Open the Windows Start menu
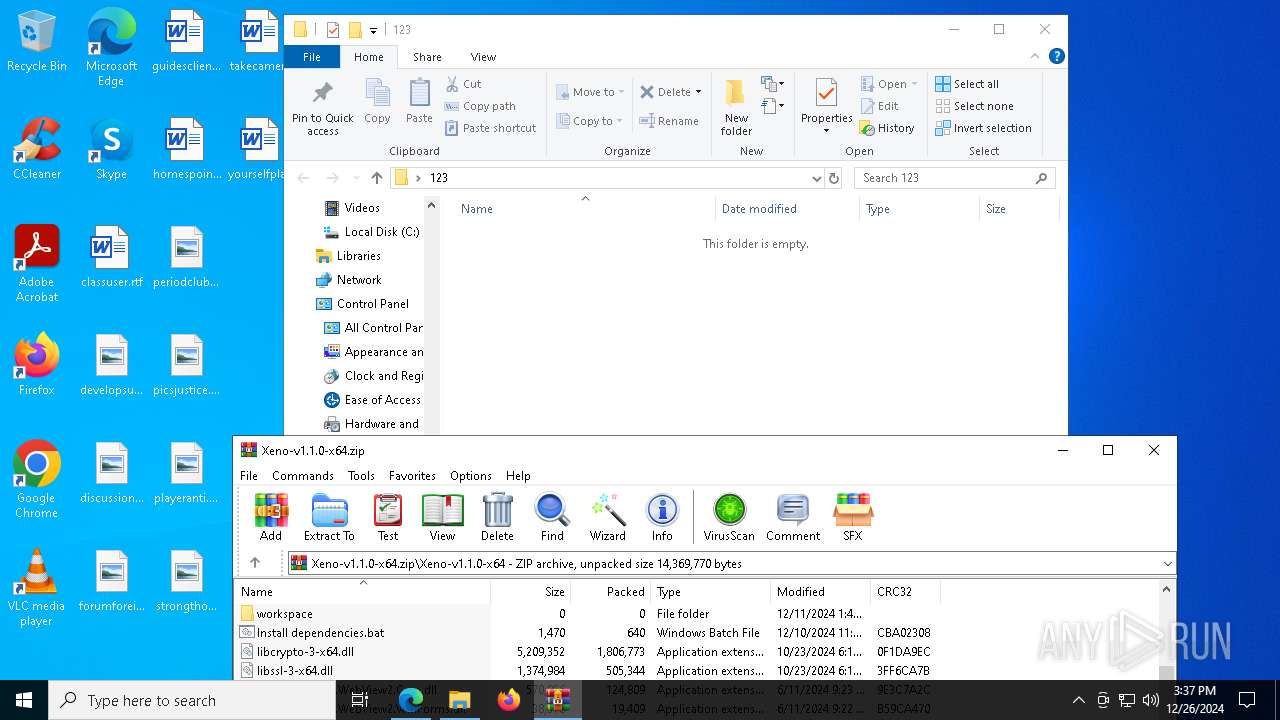The image size is (1280, 720). (24, 700)
